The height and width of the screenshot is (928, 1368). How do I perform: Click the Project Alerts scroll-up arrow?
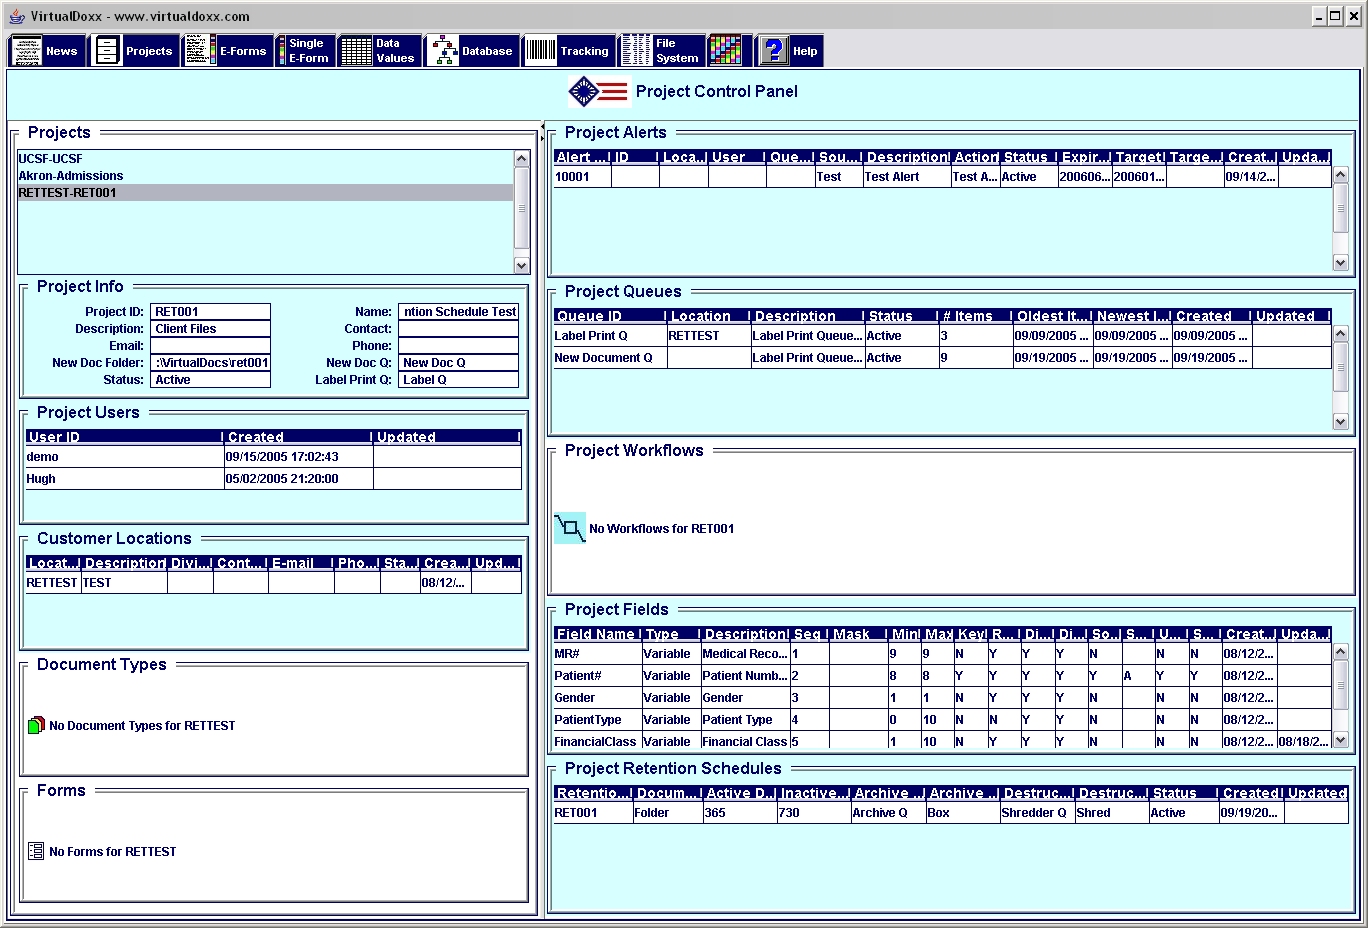click(x=1341, y=175)
